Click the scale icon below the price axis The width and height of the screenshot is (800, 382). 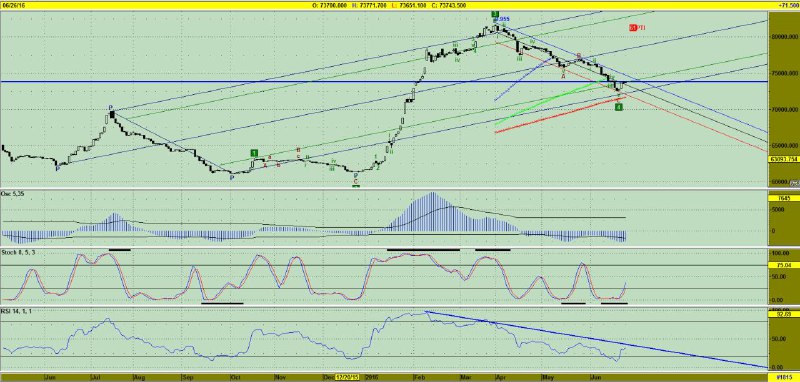point(794,183)
